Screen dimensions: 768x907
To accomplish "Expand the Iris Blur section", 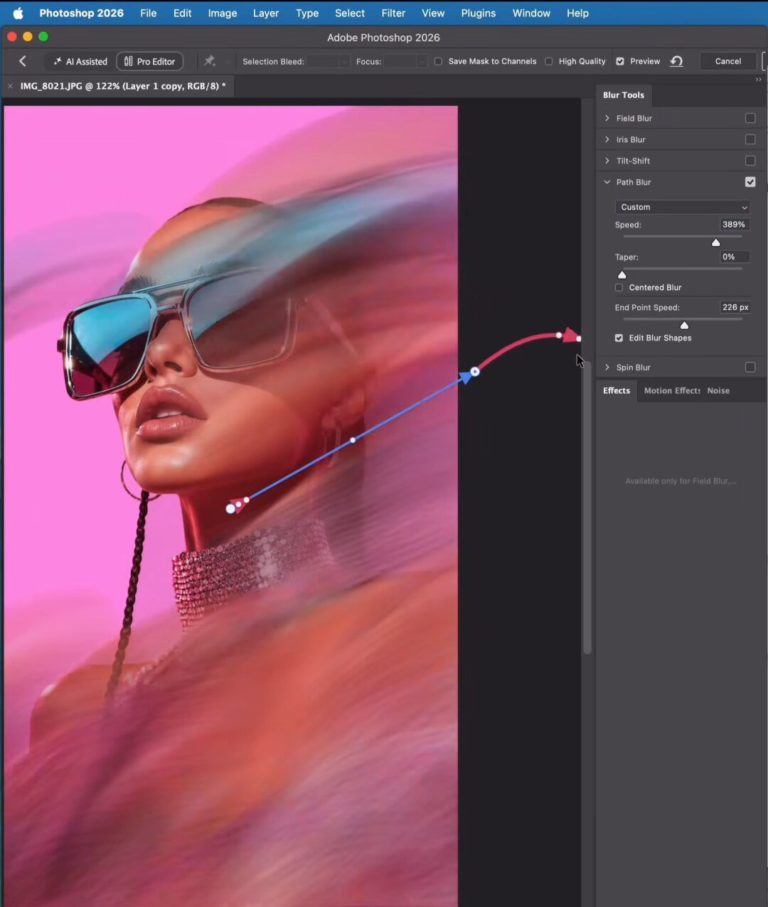I will coord(607,139).
